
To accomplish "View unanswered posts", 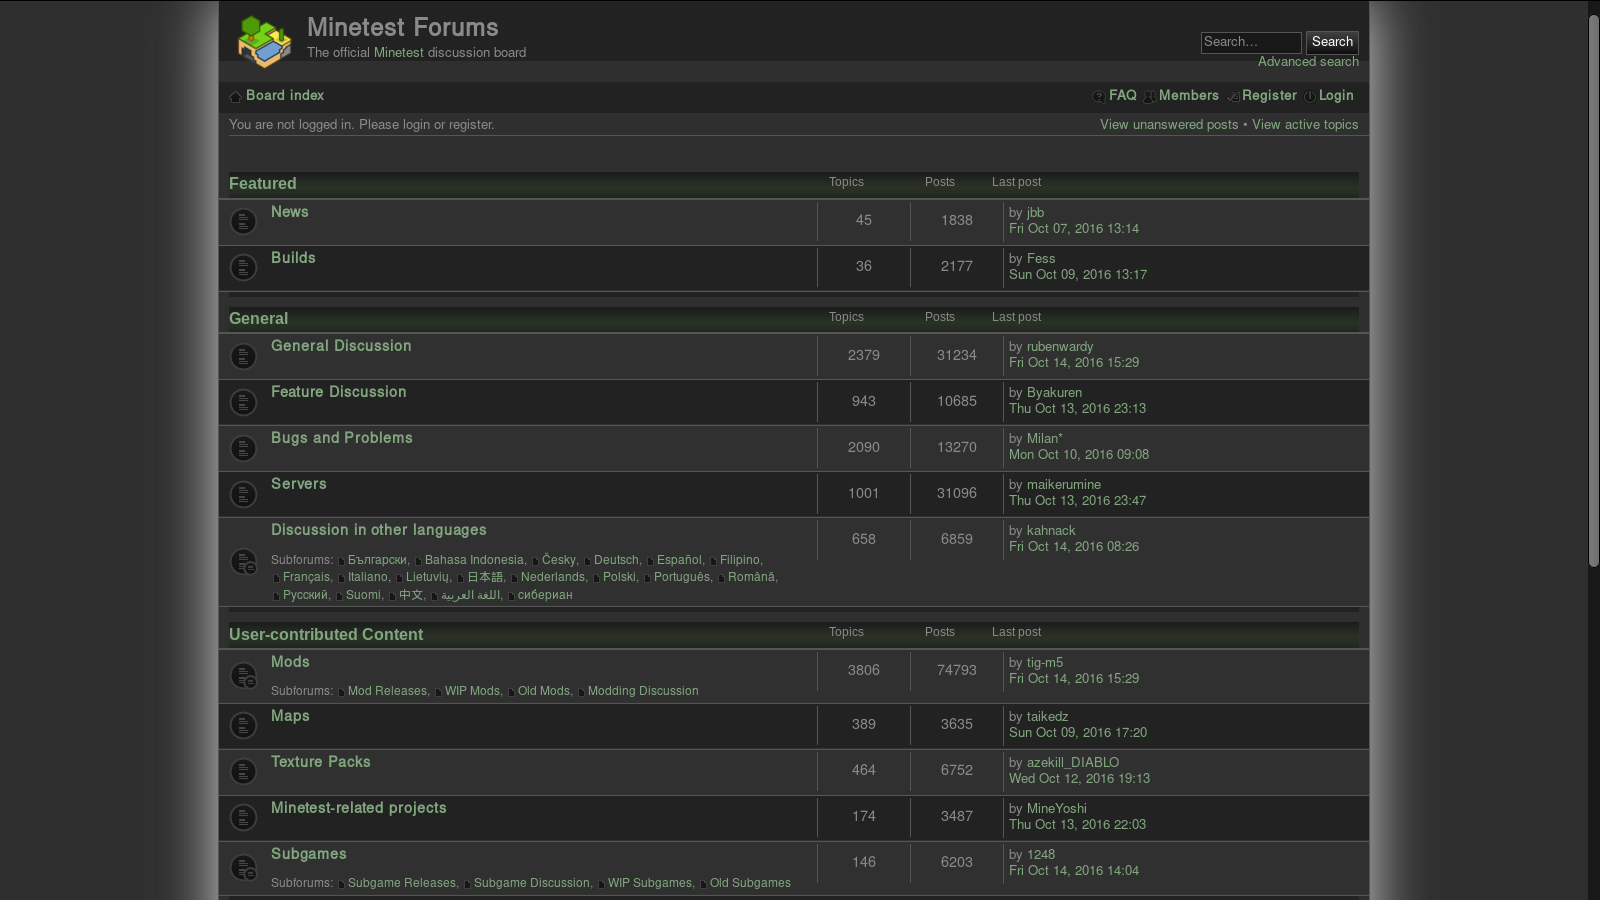I will tap(1169, 125).
